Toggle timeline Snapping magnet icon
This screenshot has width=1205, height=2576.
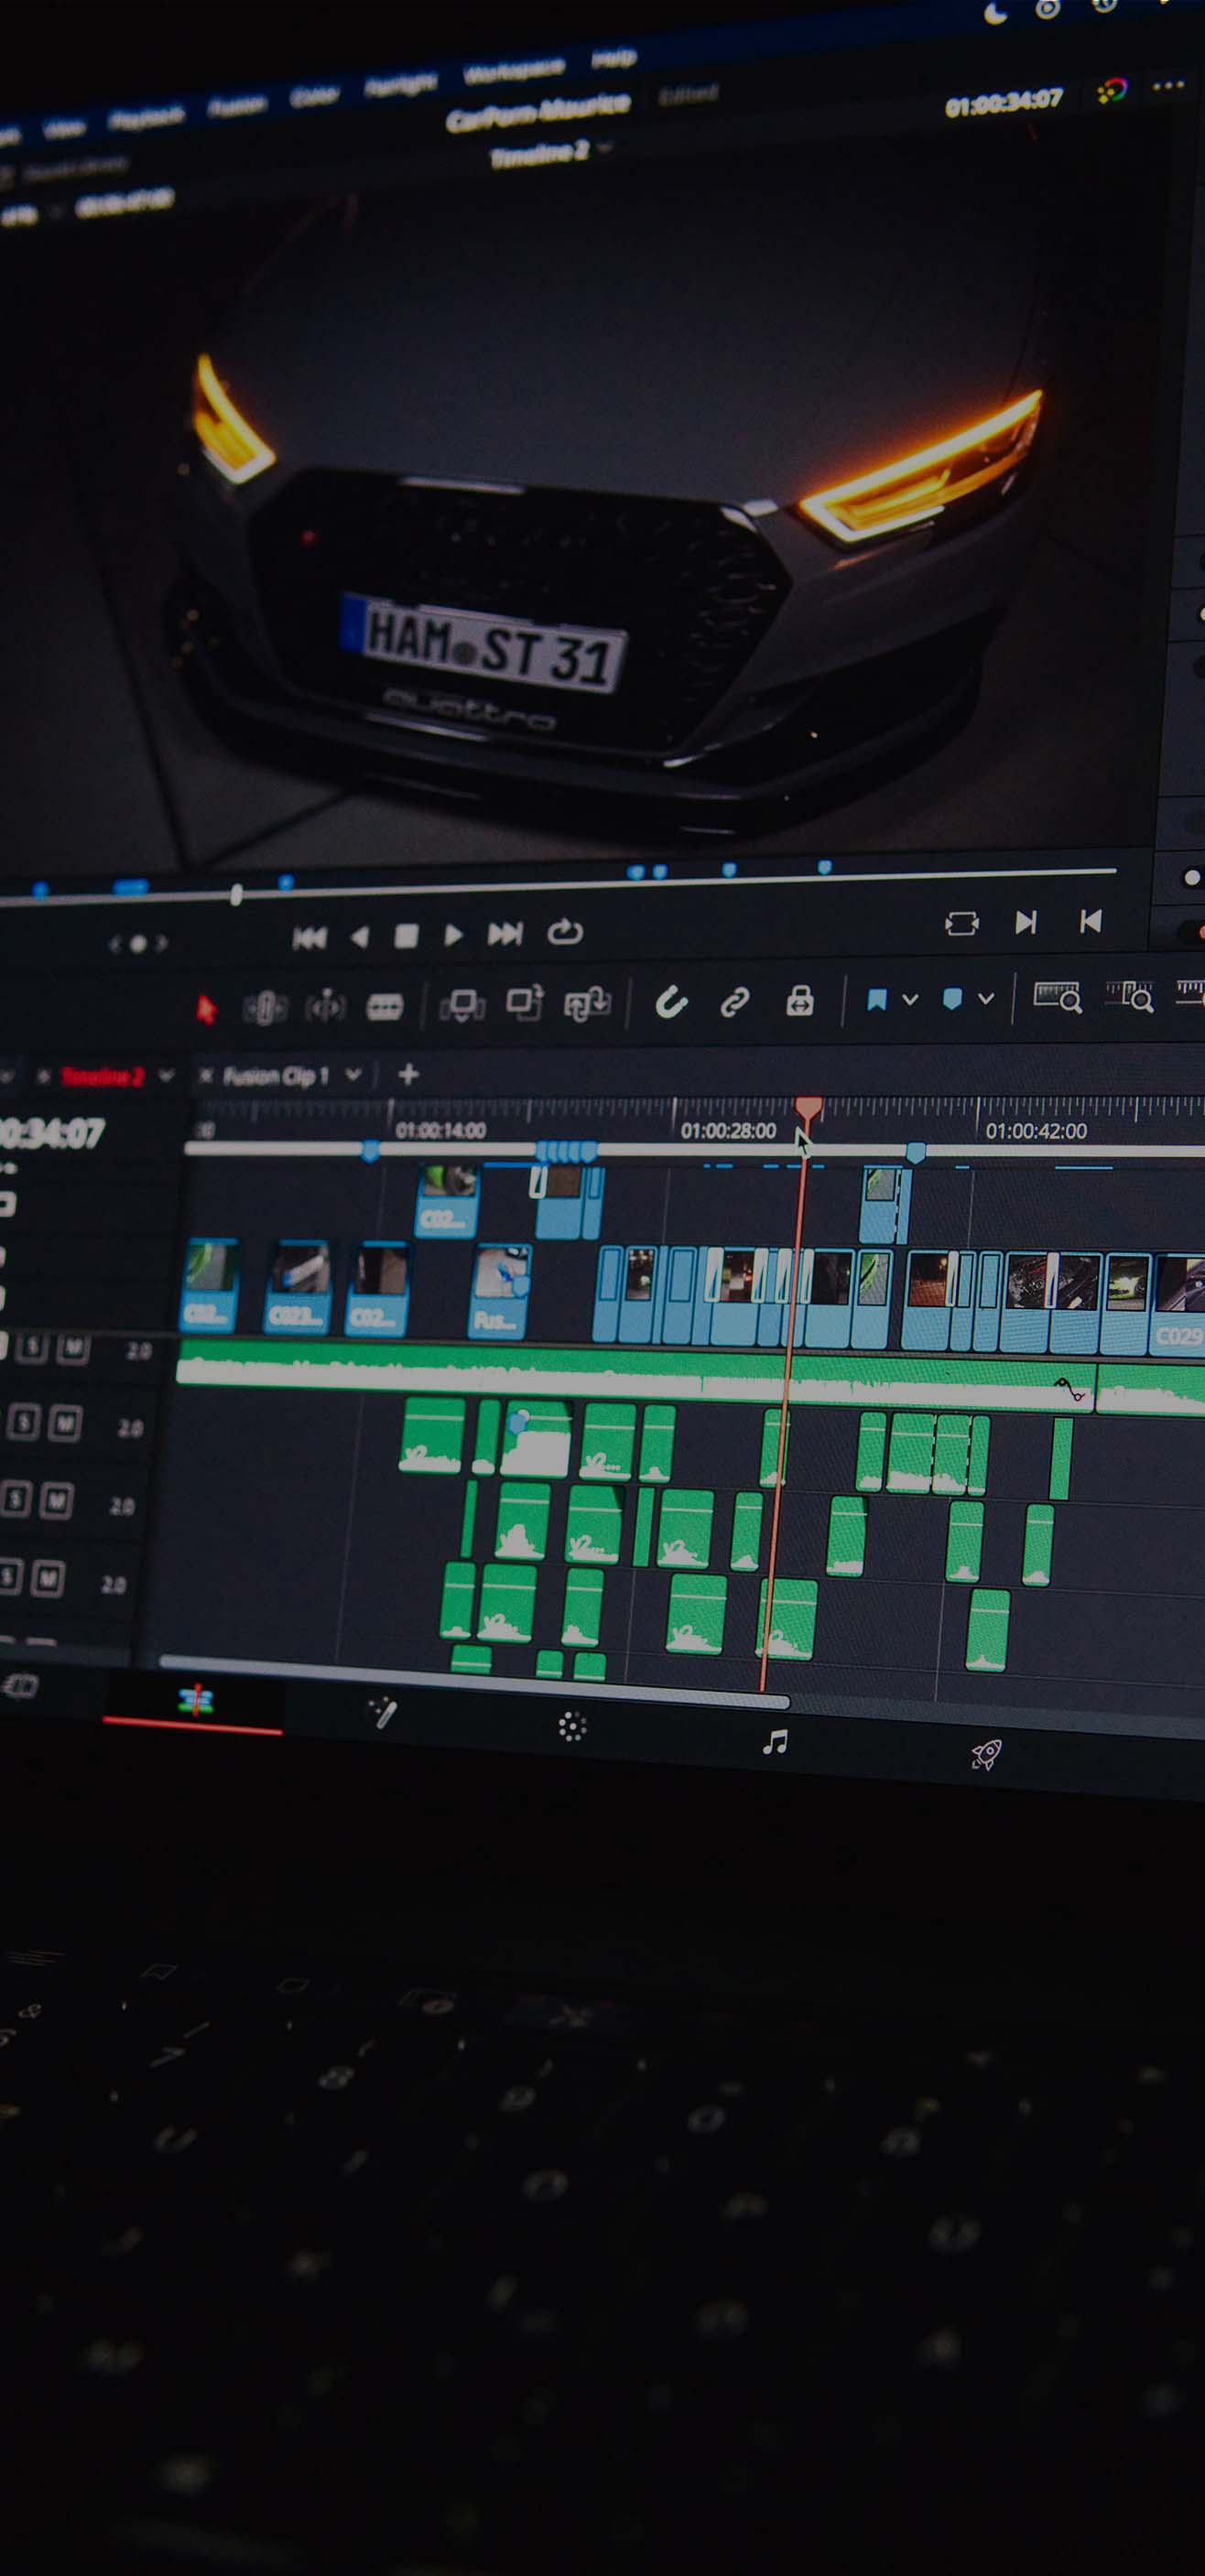click(x=671, y=1002)
